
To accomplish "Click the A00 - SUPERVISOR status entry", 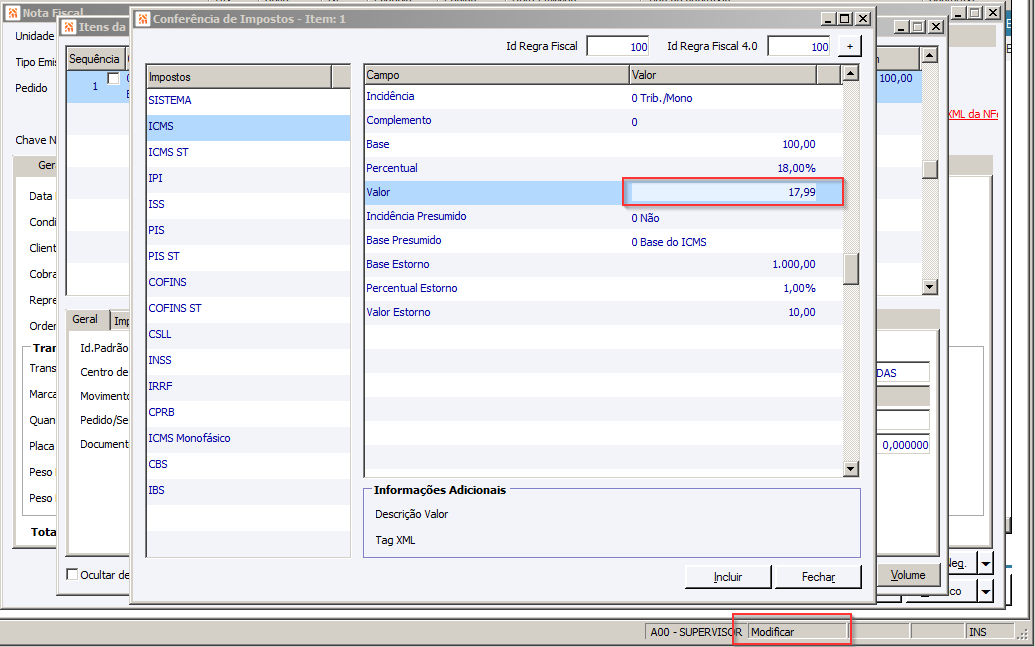I will (696, 632).
